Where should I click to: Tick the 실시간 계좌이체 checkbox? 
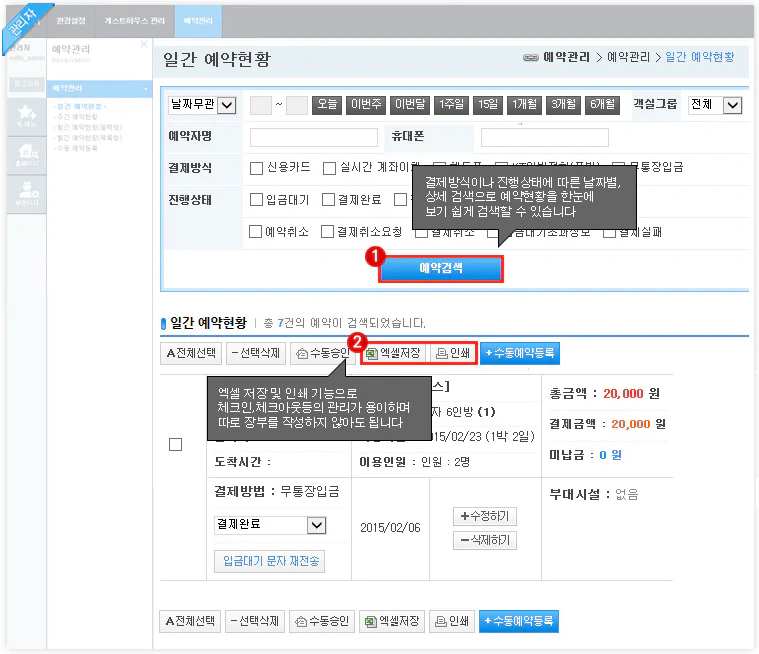pos(329,168)
